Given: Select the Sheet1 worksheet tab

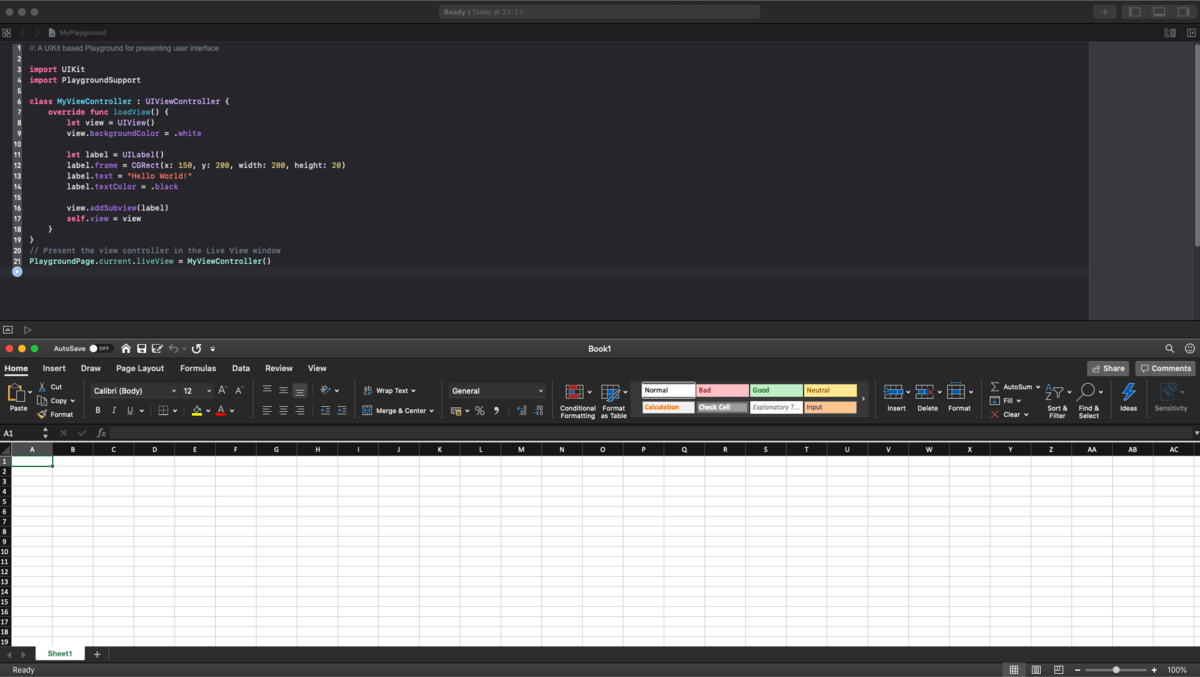Looking at the screenshot, I should (60, 654).
